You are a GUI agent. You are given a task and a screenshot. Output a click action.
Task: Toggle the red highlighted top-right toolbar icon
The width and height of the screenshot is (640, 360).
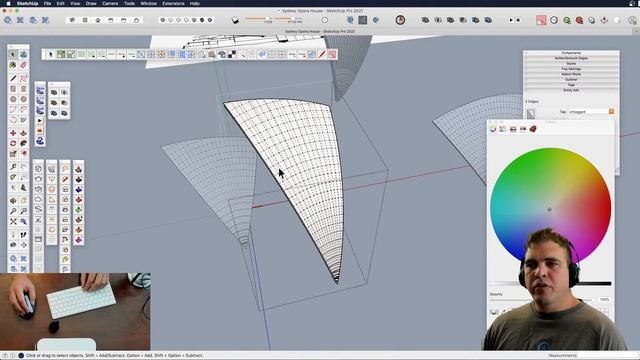(x=541, y=20)
